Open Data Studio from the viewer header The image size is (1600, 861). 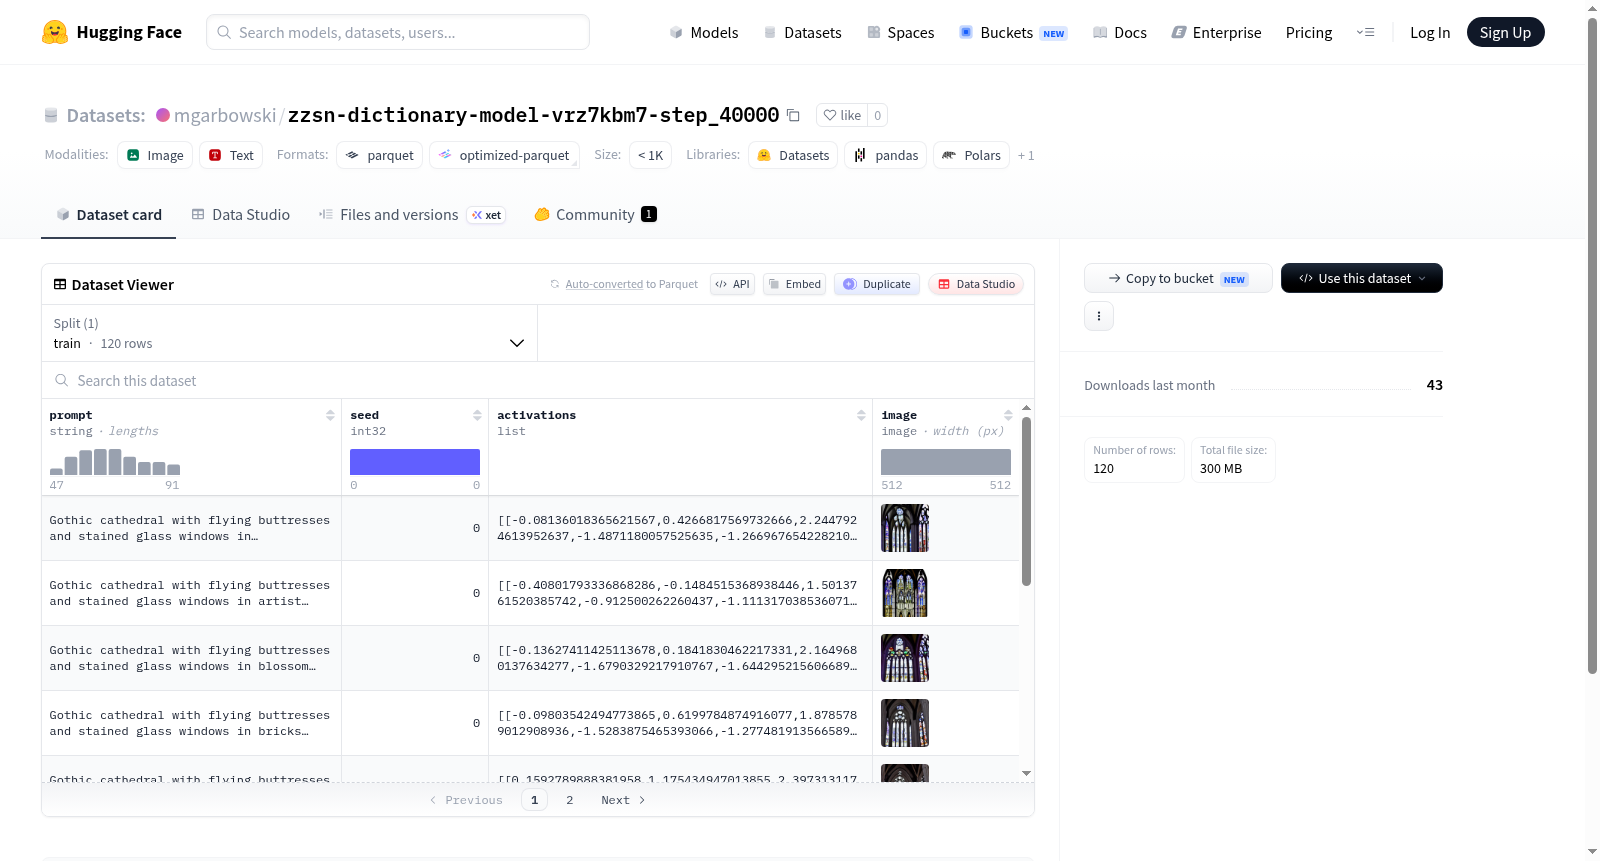coord(976,284)
